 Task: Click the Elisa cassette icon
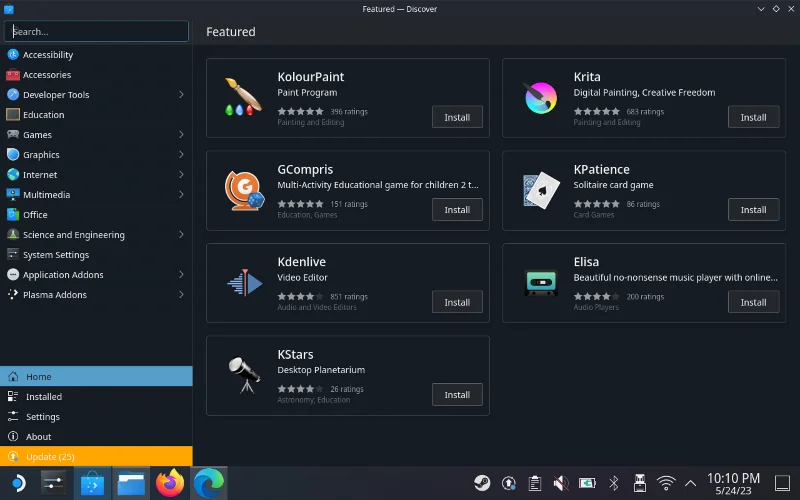click(x=541, y=283)
